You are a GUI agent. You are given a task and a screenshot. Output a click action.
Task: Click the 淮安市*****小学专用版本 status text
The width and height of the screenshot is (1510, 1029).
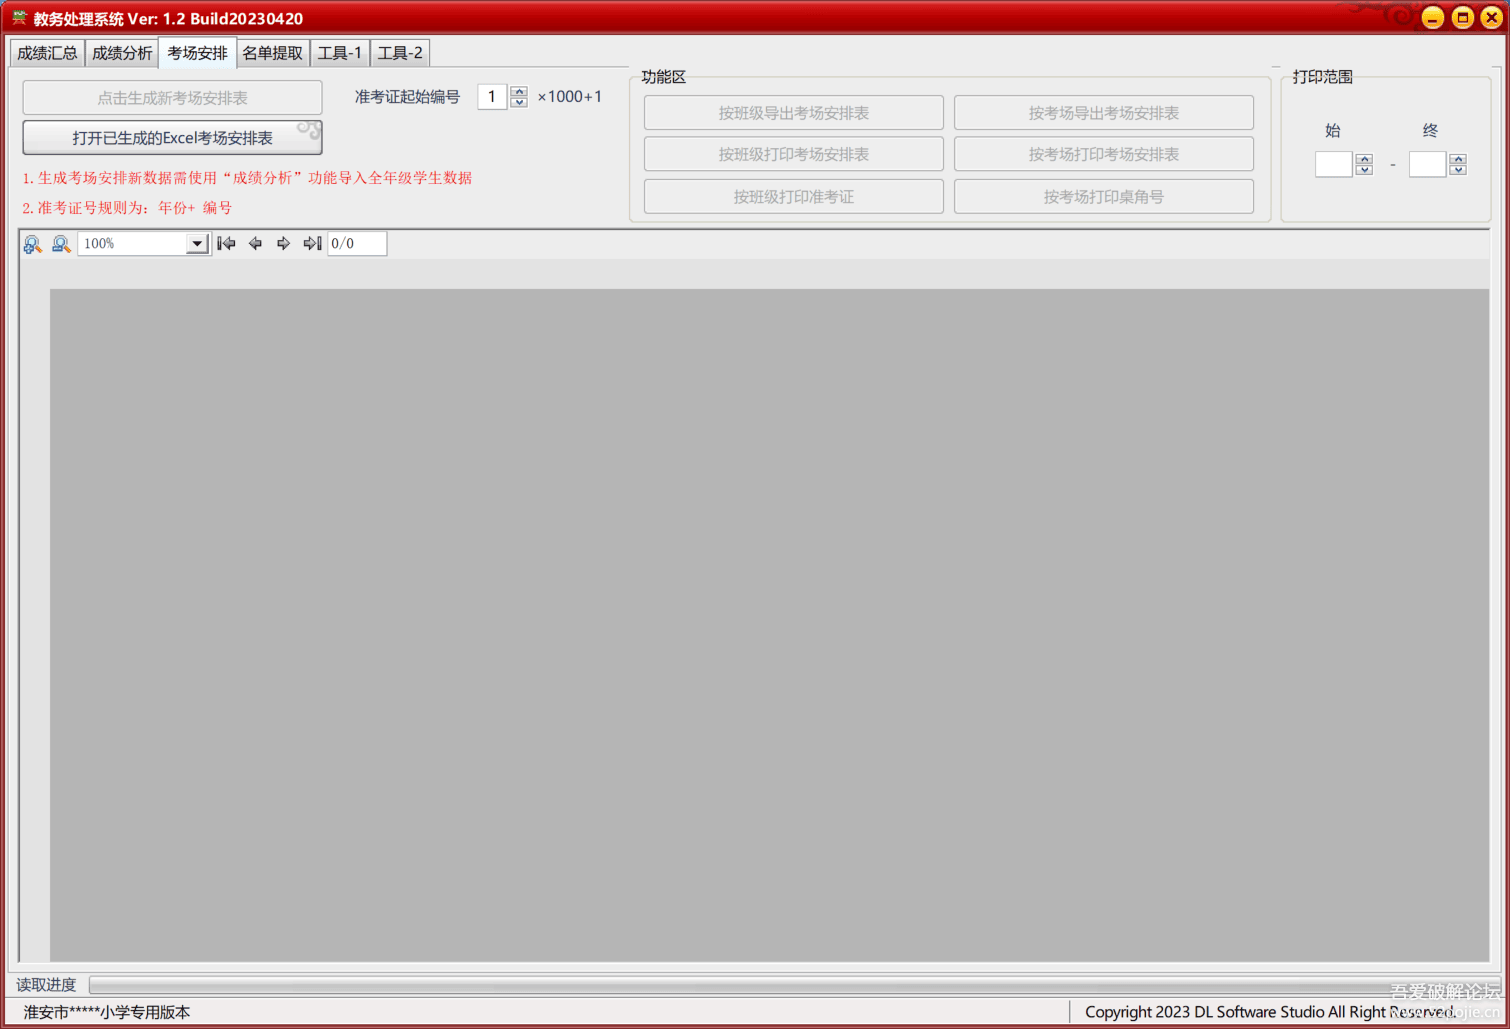click(x=107, y=1012)
